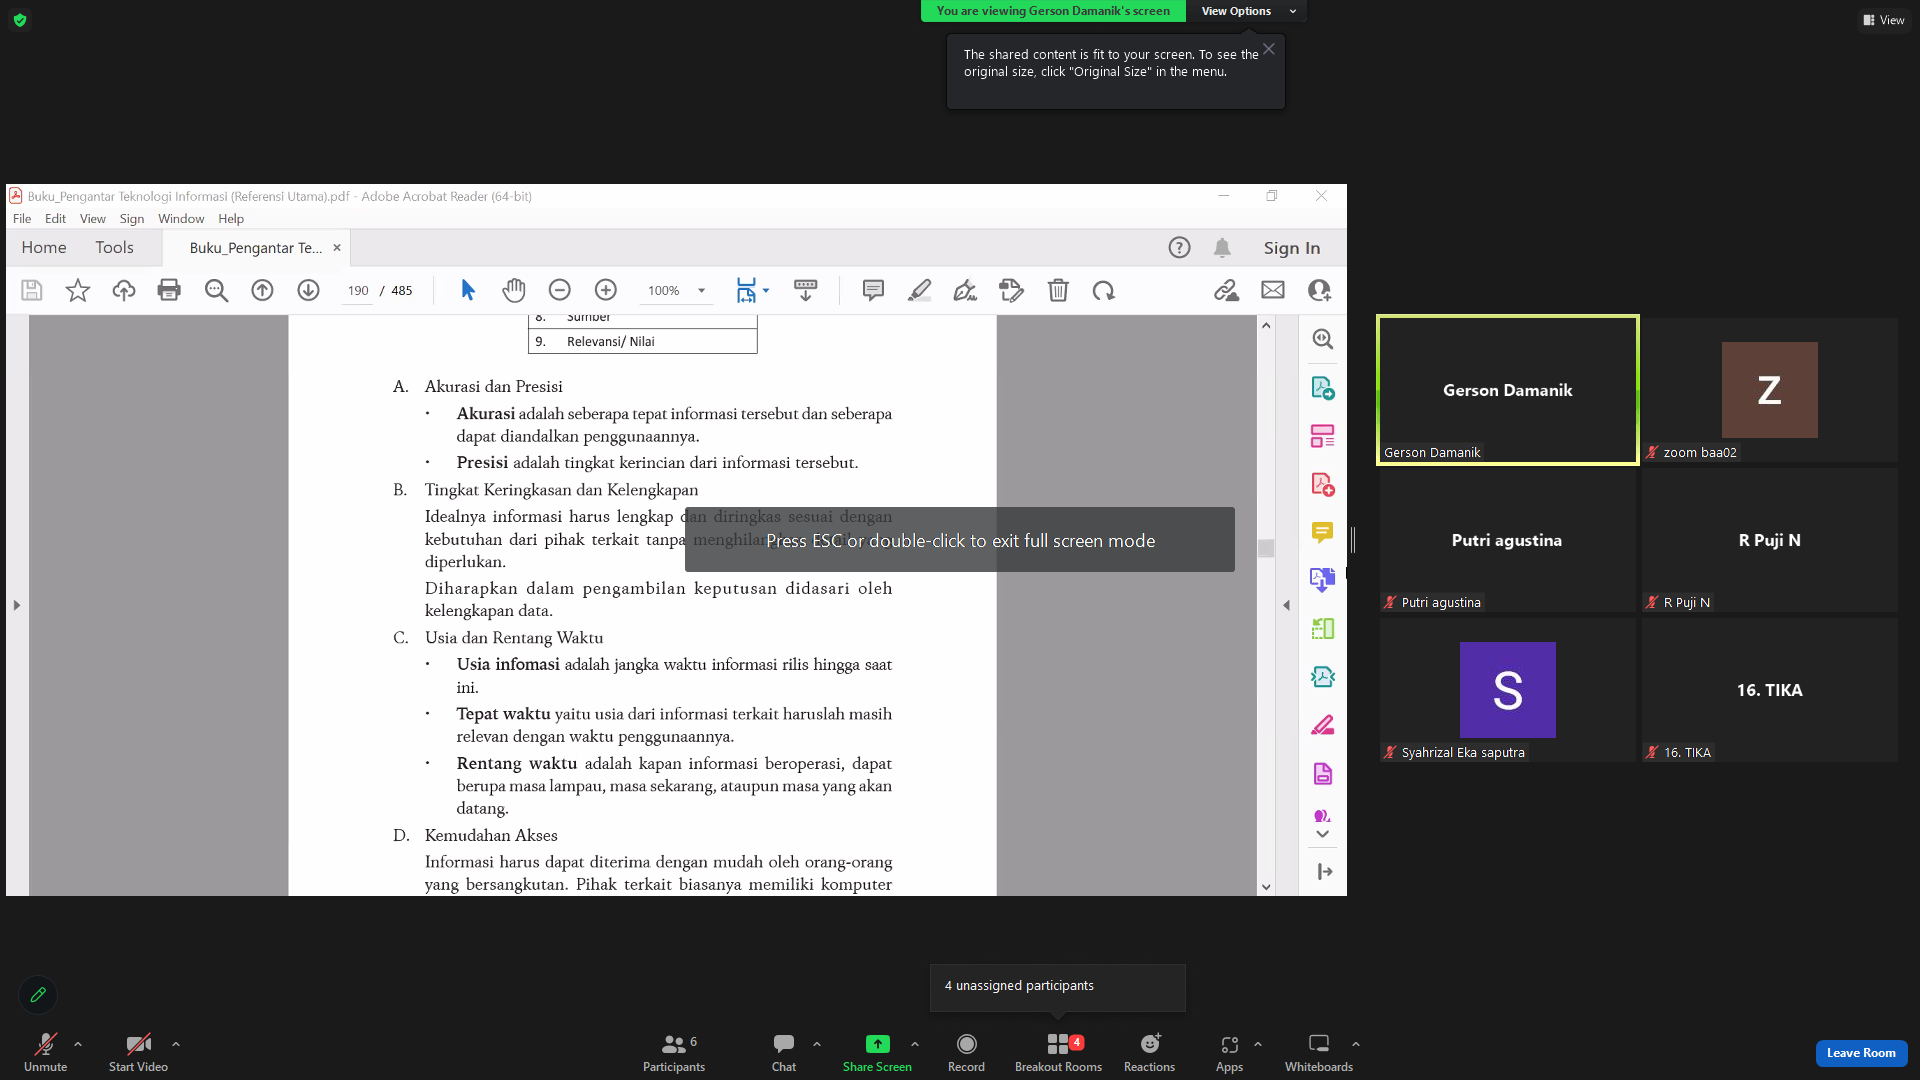
Task: Expand video options arrow next to Start Video
Action: (x=176, y=1044)
